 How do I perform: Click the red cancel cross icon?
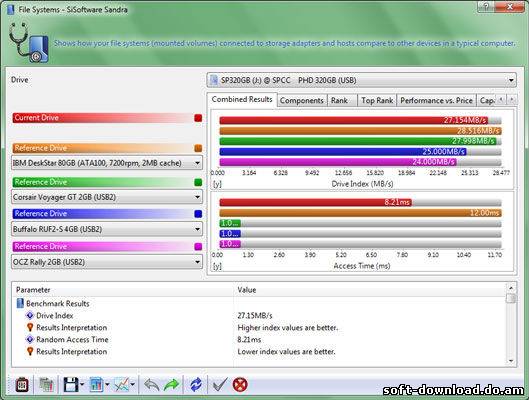coord(240,384)
